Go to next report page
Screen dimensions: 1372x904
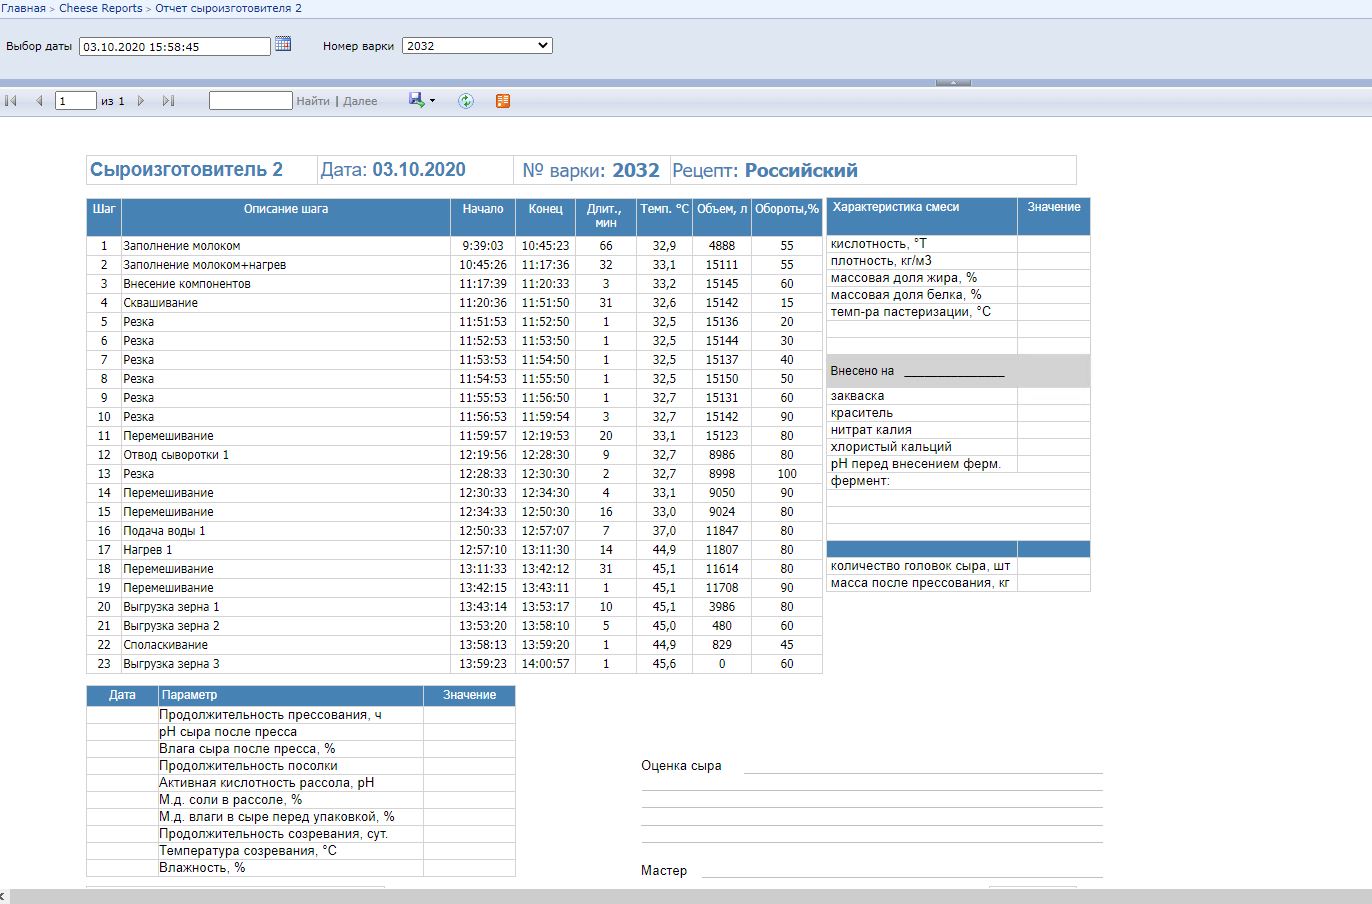point(141,101)
